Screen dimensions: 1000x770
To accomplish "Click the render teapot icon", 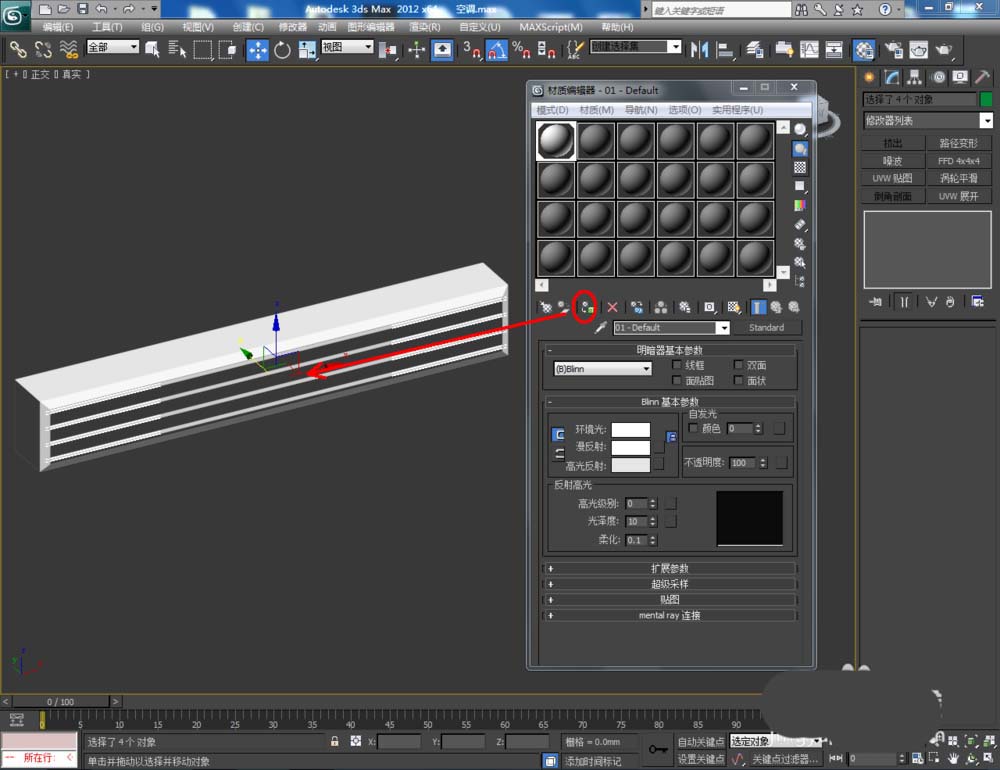I will click(943, 50).
